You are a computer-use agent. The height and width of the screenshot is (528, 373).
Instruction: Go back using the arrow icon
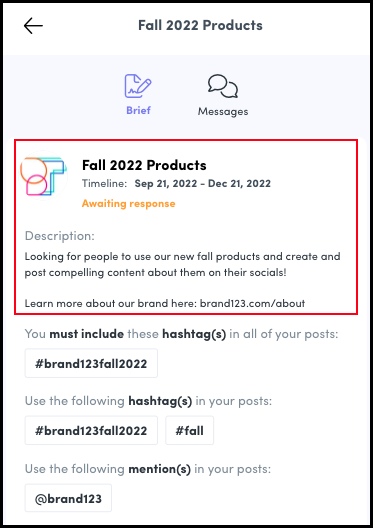click(33, 26)
